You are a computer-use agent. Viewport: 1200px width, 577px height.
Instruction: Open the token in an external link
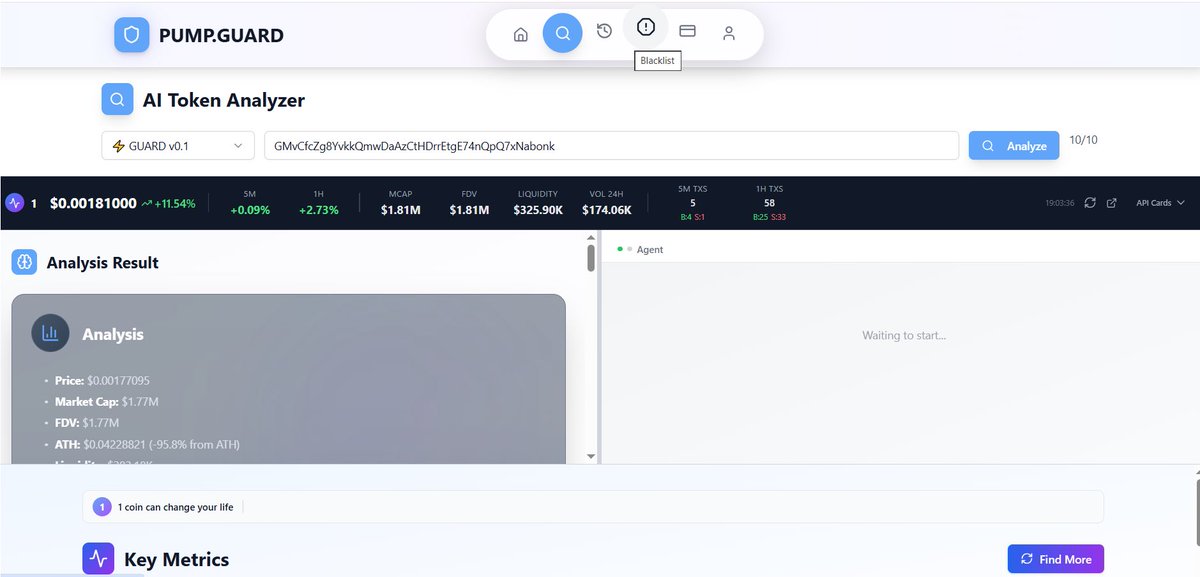[1111, 203]
